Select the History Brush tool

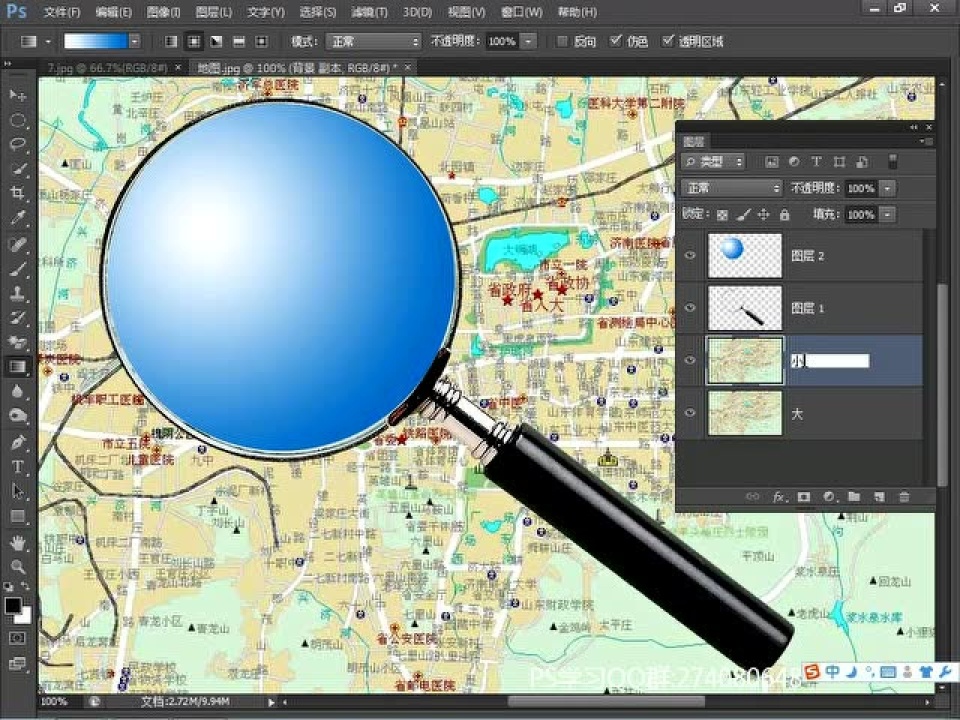[x=18, y=318]
